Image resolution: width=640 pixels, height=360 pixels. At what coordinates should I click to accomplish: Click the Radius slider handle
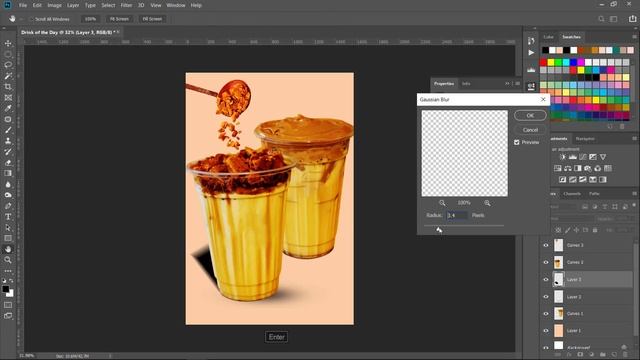439,230
